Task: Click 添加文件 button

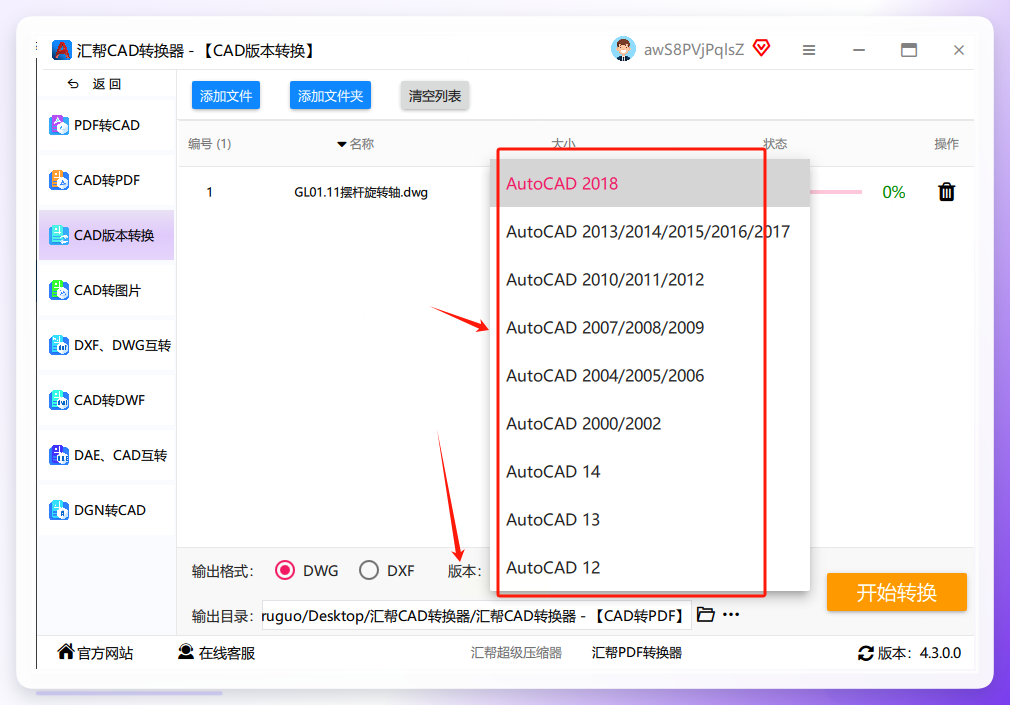Action: pyautogui.click(x=226, y=95)
